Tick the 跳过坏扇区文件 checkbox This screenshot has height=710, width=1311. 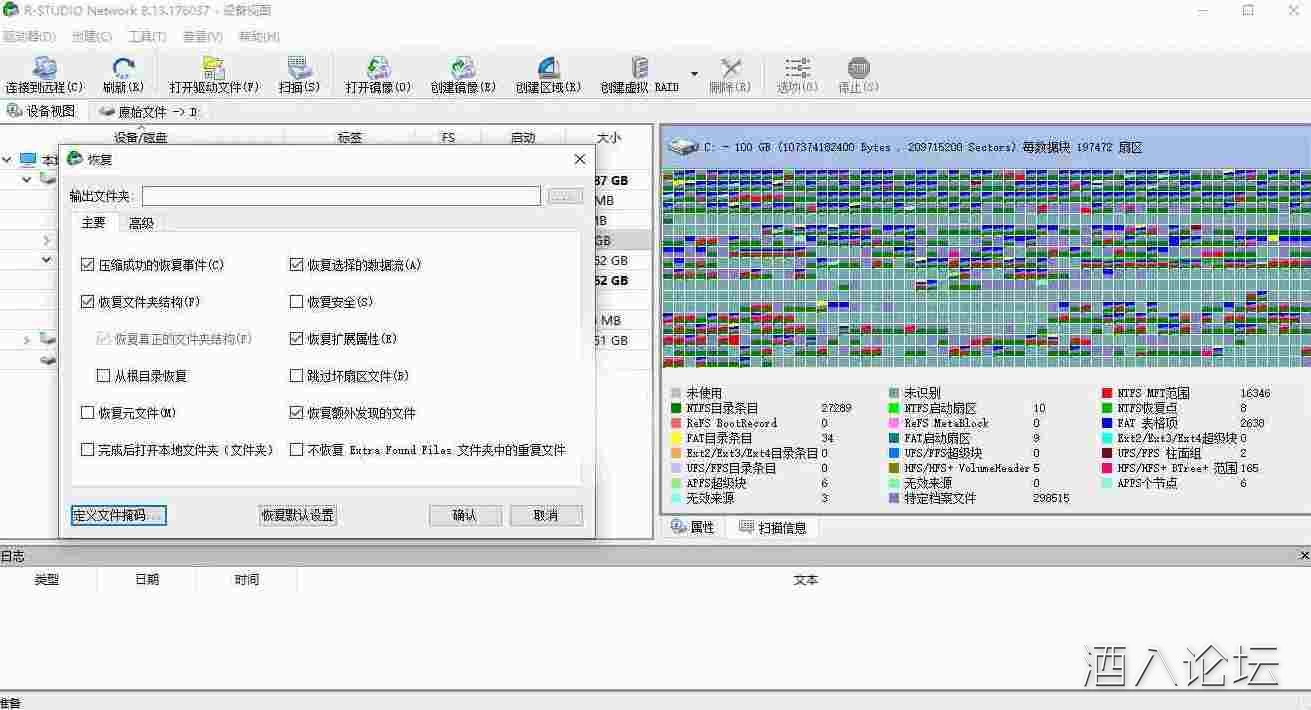click(x=296, y=376)
